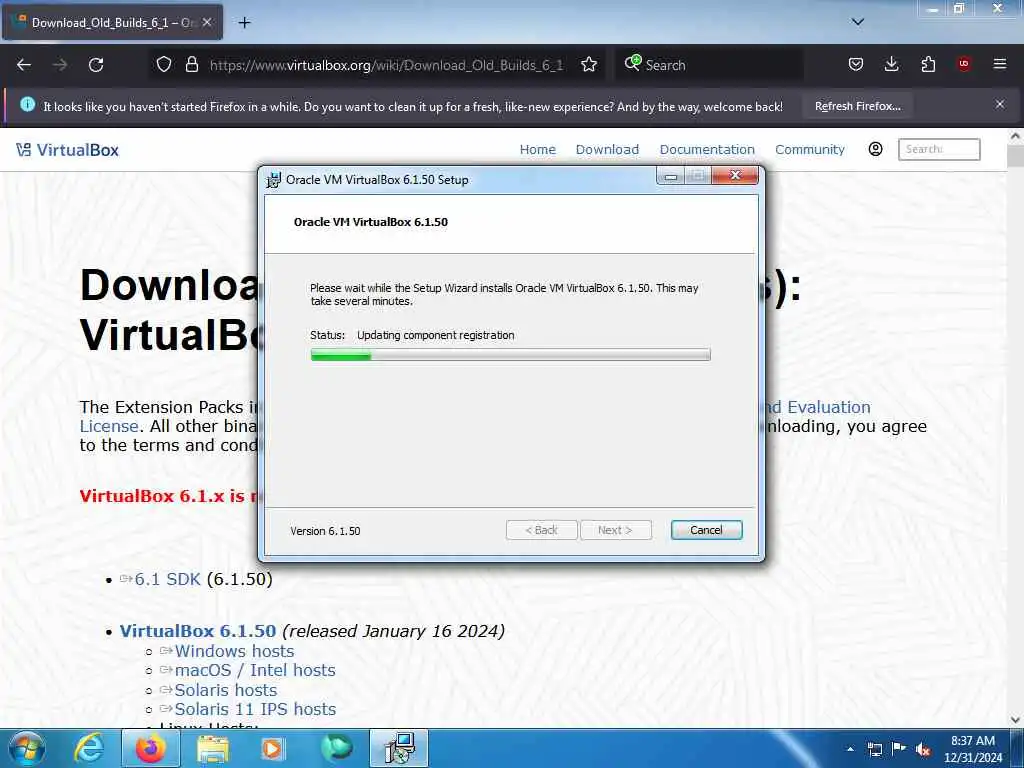Click the VirtualBox site search field
This screenshot has width=1024, height=768.
pos(939,149)
